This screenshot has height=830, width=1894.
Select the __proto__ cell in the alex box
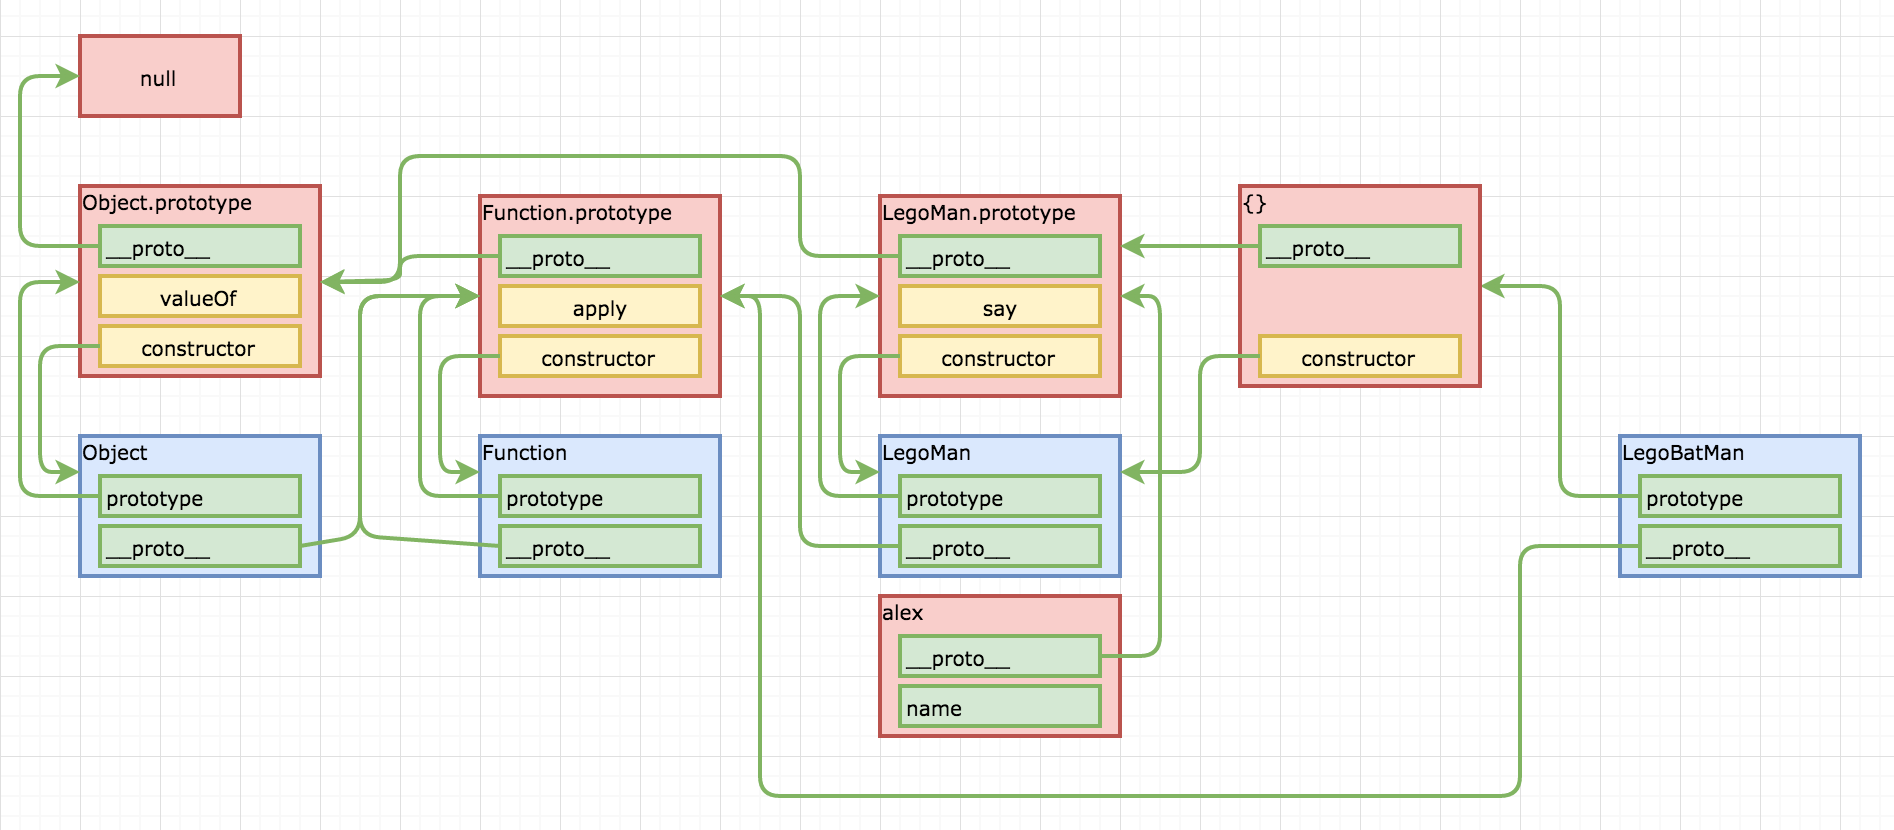[999, 657]
